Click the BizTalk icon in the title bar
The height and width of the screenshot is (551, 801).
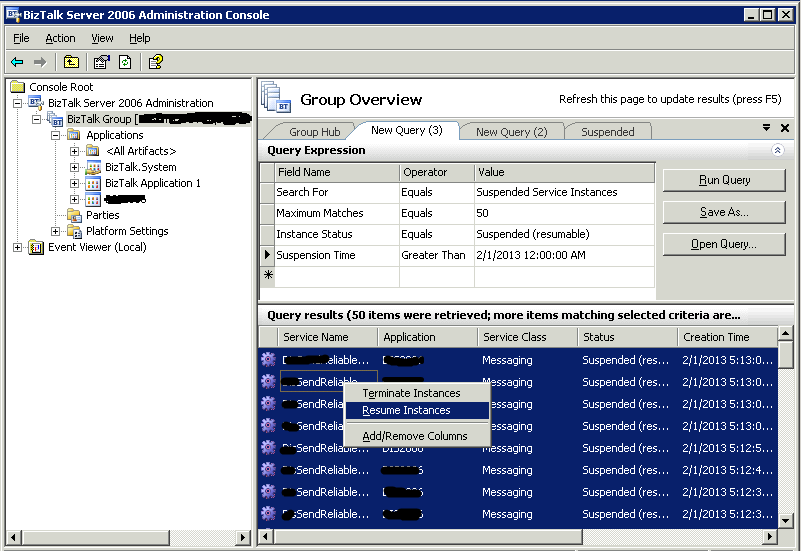(x=13, y=14)
